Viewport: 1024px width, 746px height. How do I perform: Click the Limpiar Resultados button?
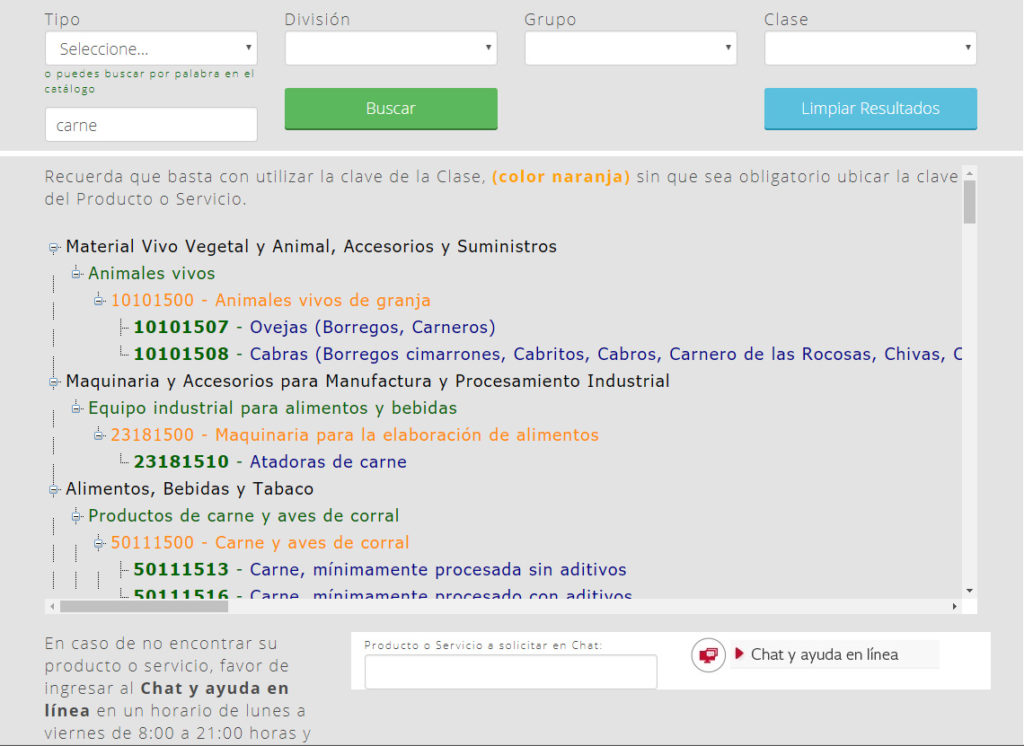tap(870, 109)
